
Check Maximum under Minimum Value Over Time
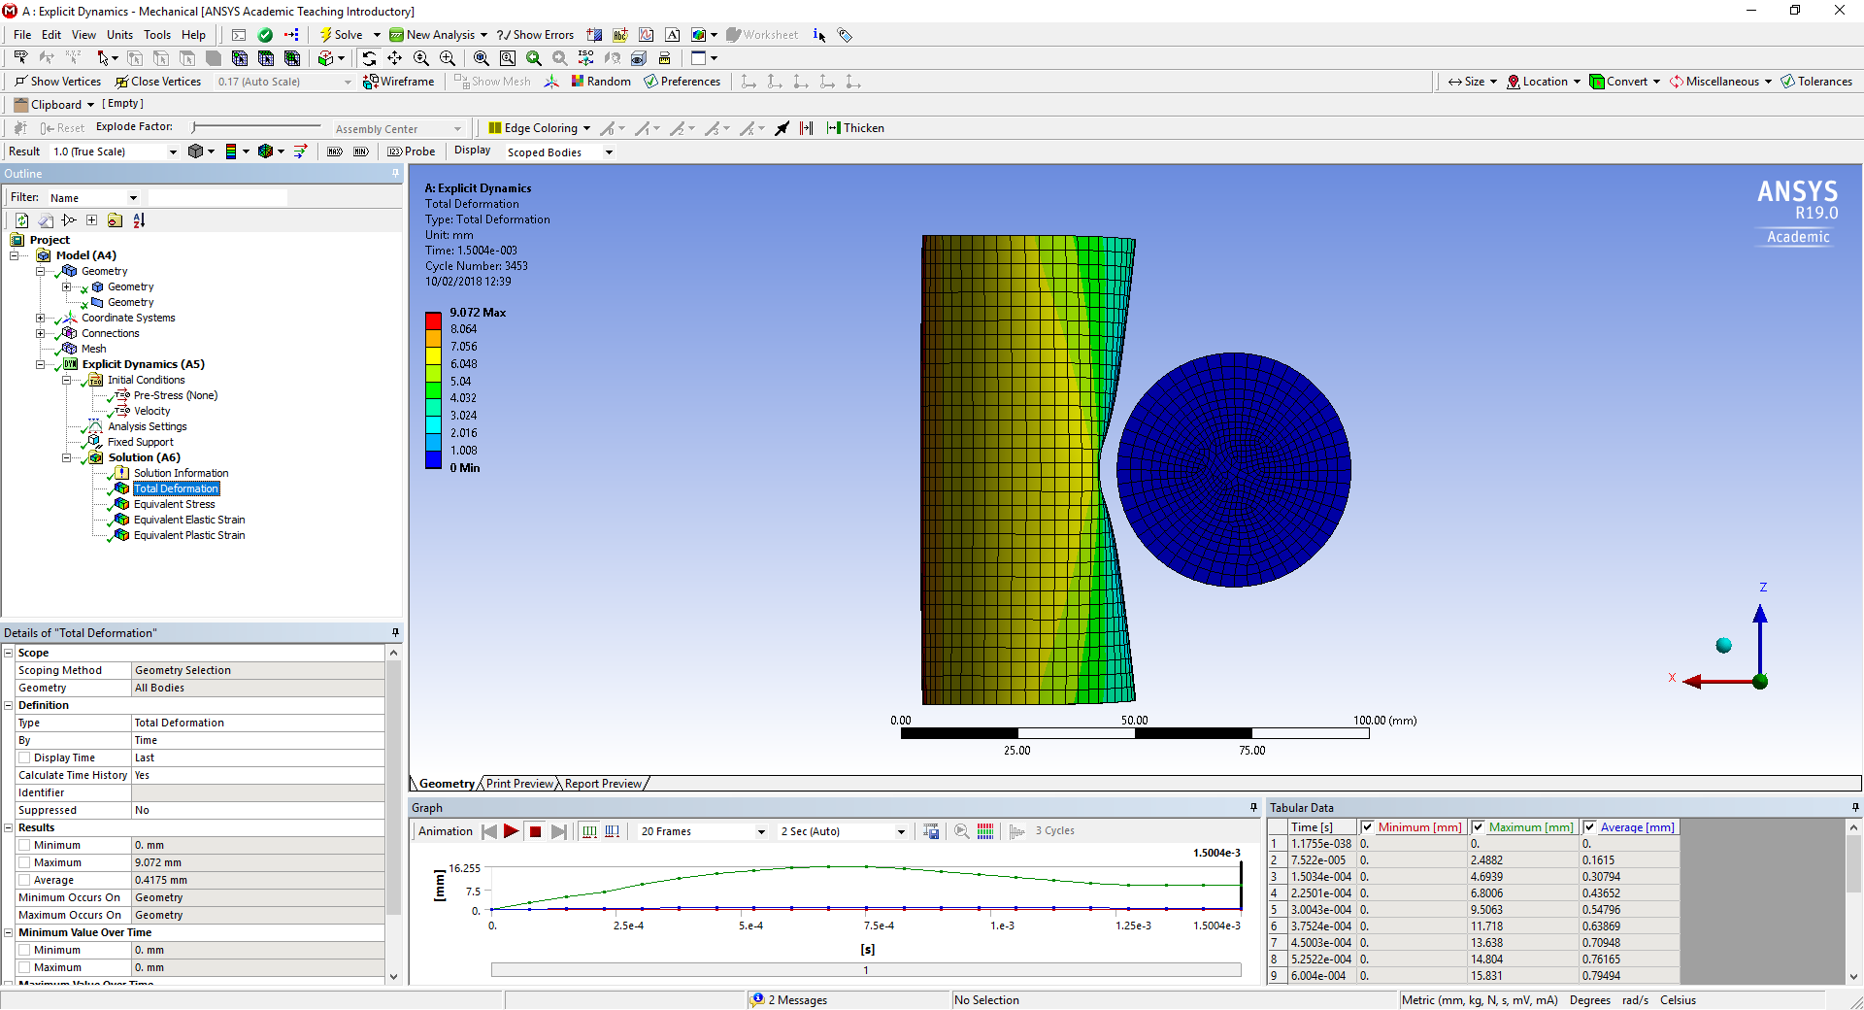[x=25, y=968]
